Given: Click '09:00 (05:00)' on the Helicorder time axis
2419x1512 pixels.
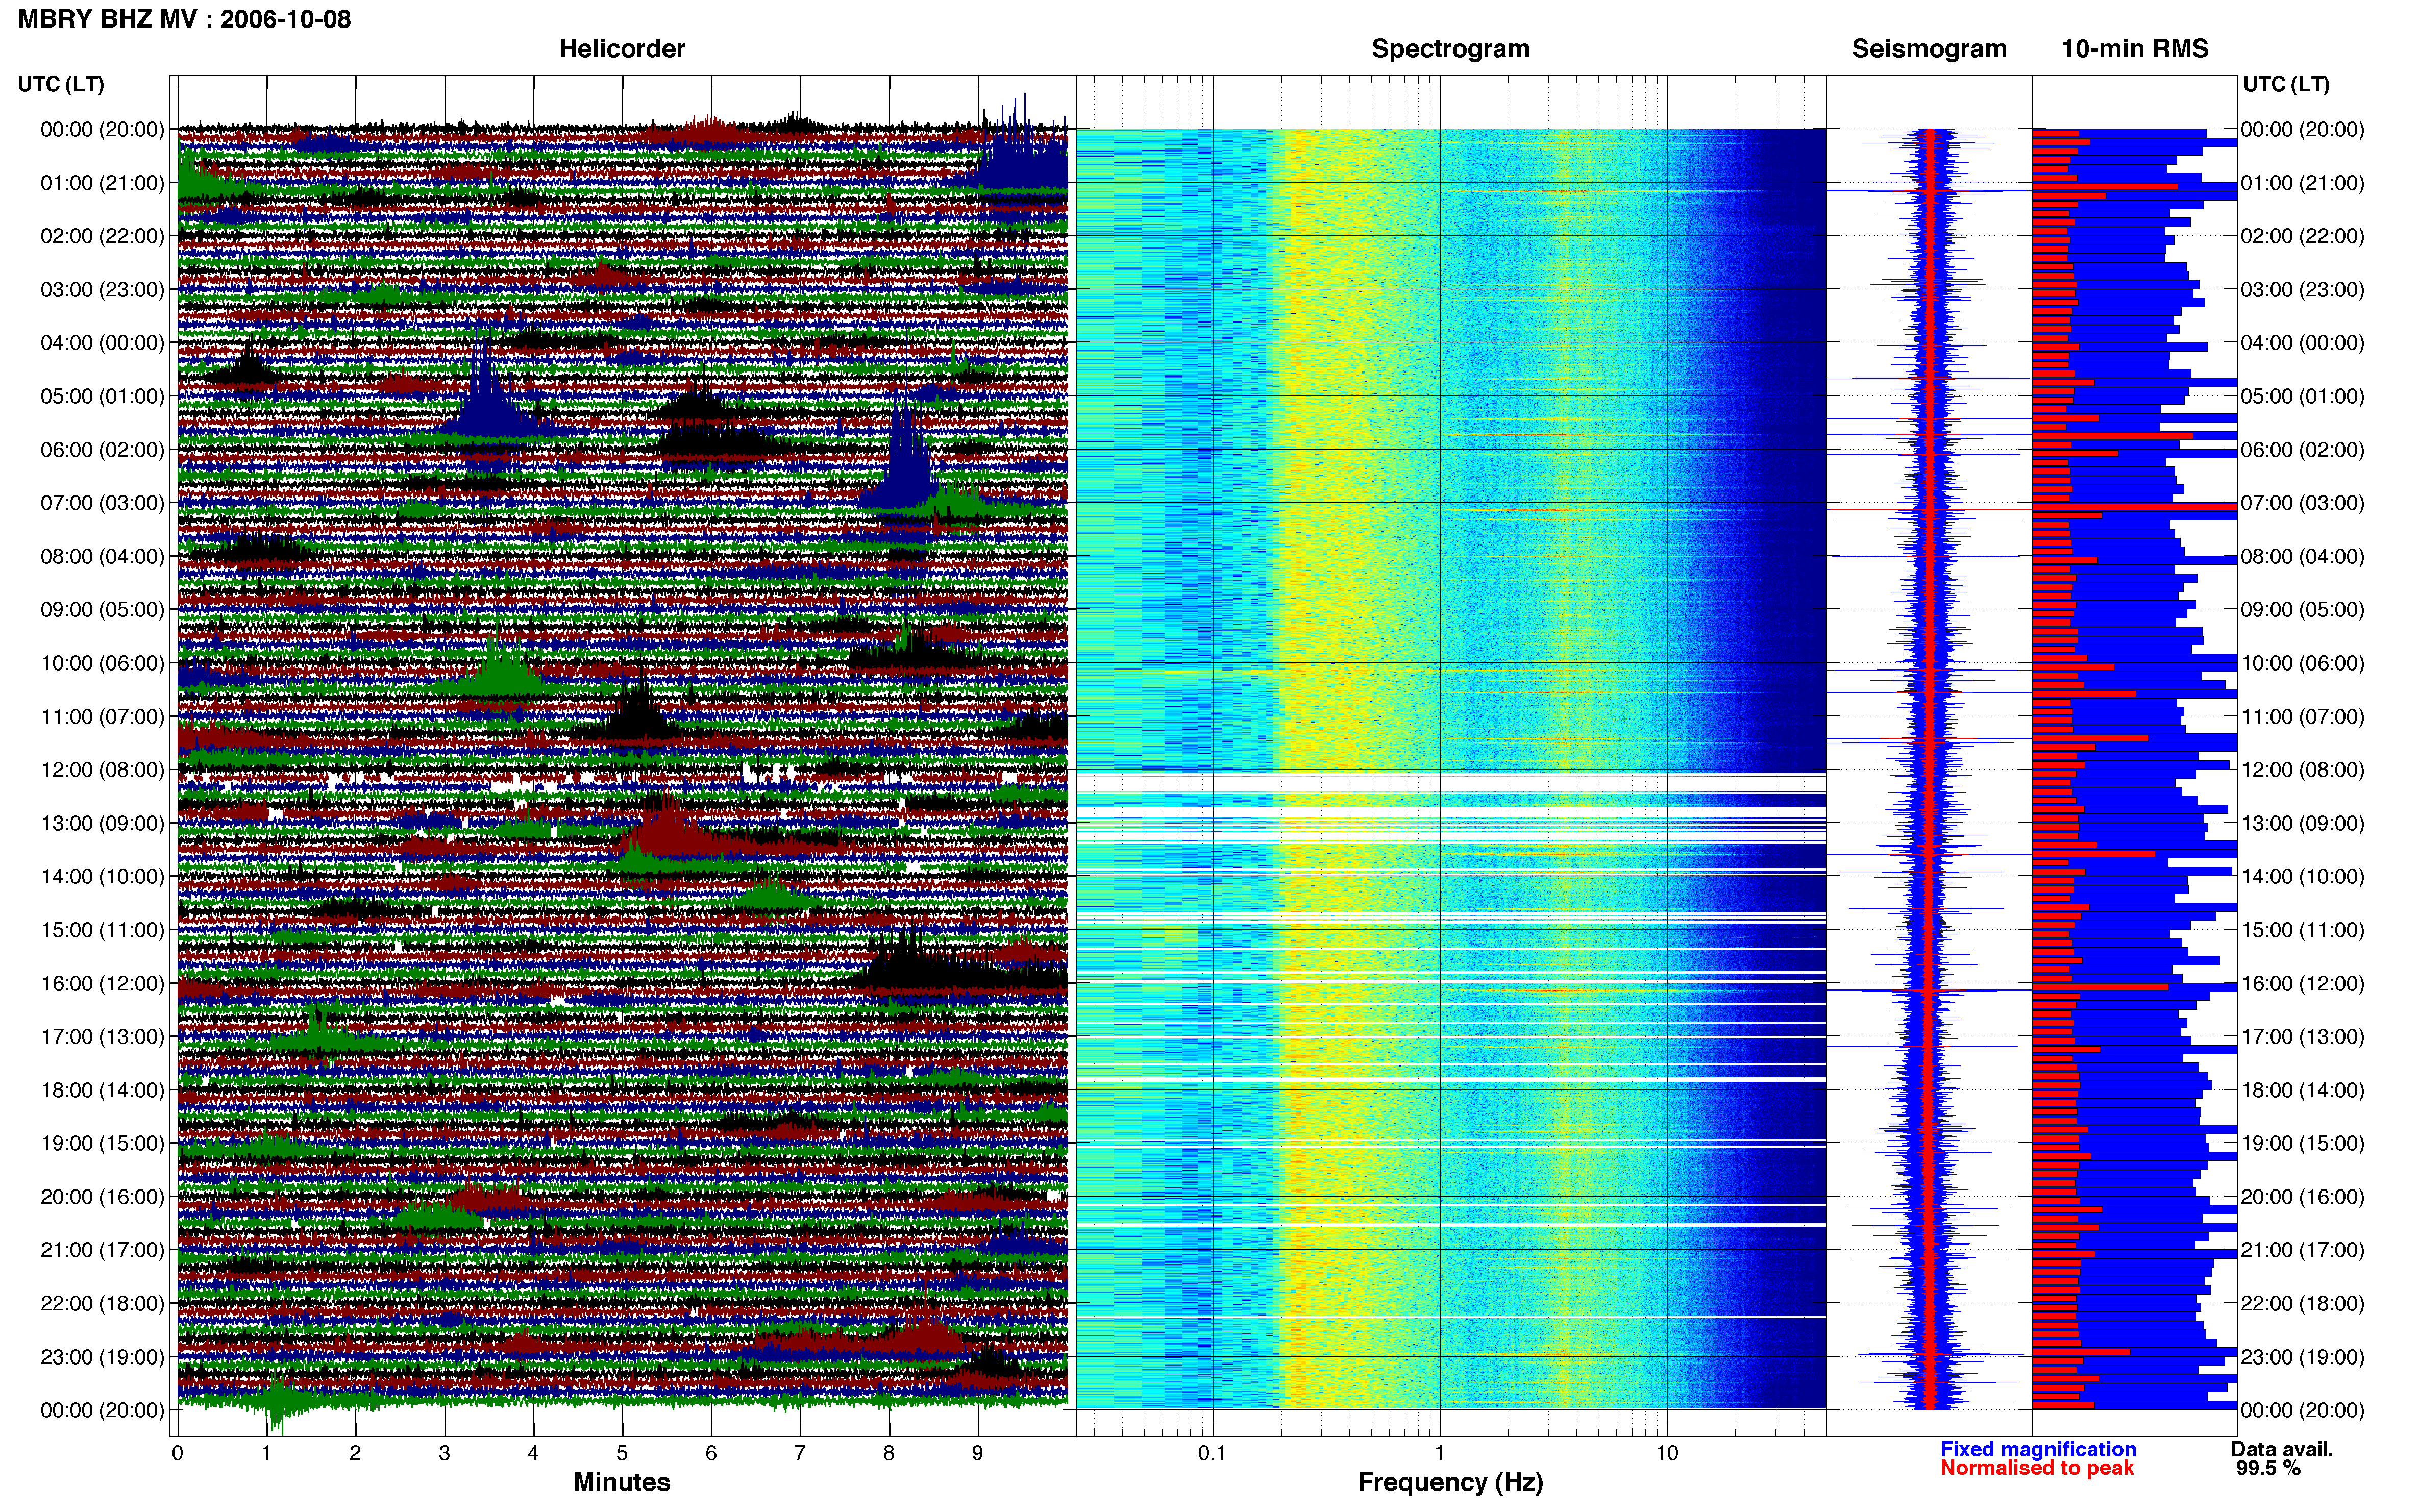Looking at the screenshot, I should (102, 610).
